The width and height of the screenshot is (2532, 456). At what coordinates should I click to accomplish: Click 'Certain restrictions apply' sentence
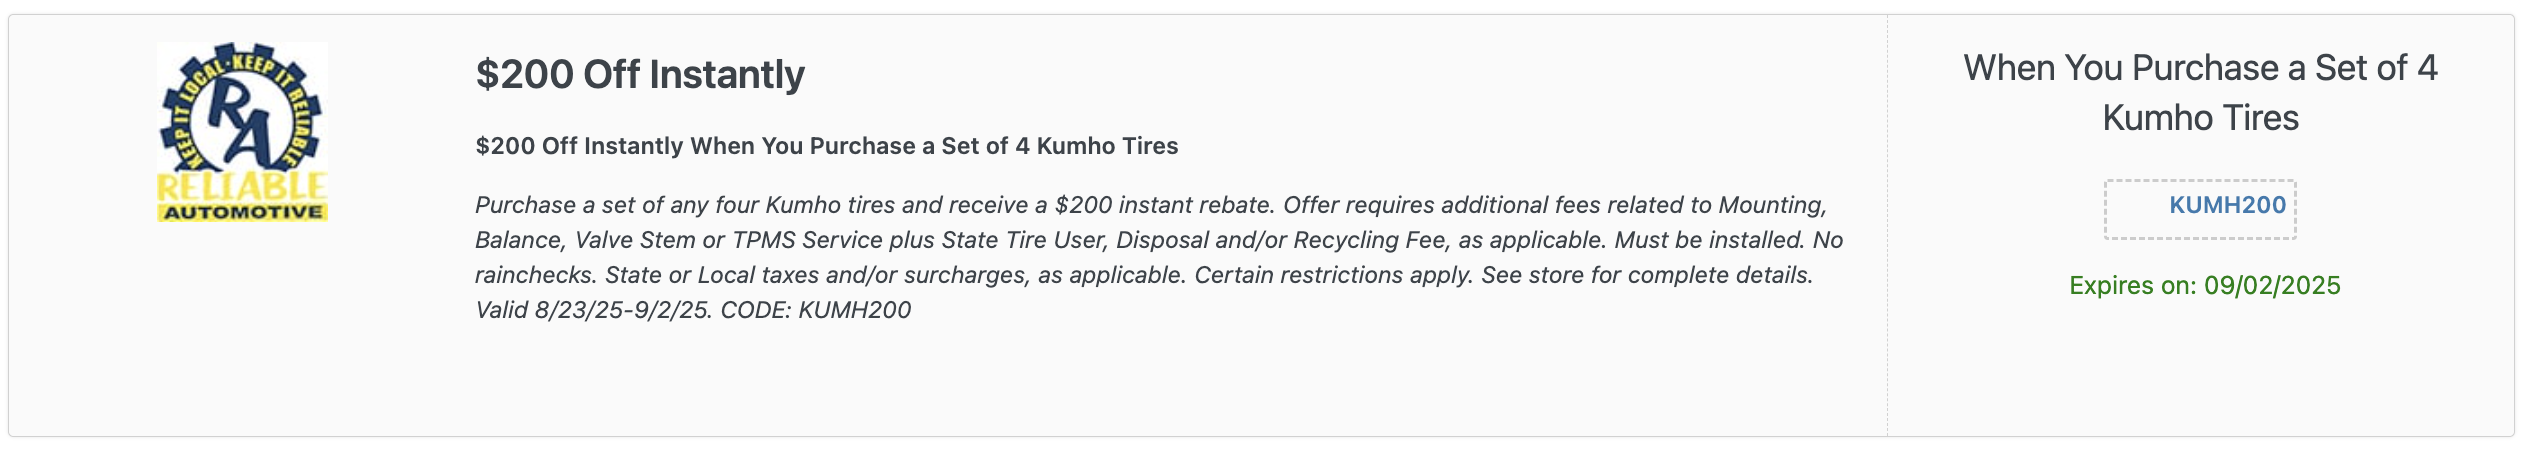tap(1334, 275)
